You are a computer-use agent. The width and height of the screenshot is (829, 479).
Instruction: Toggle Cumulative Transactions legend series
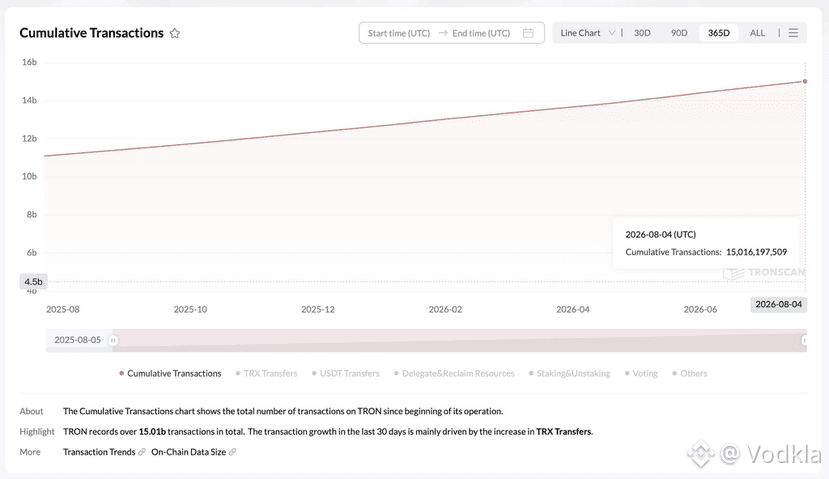170,373
